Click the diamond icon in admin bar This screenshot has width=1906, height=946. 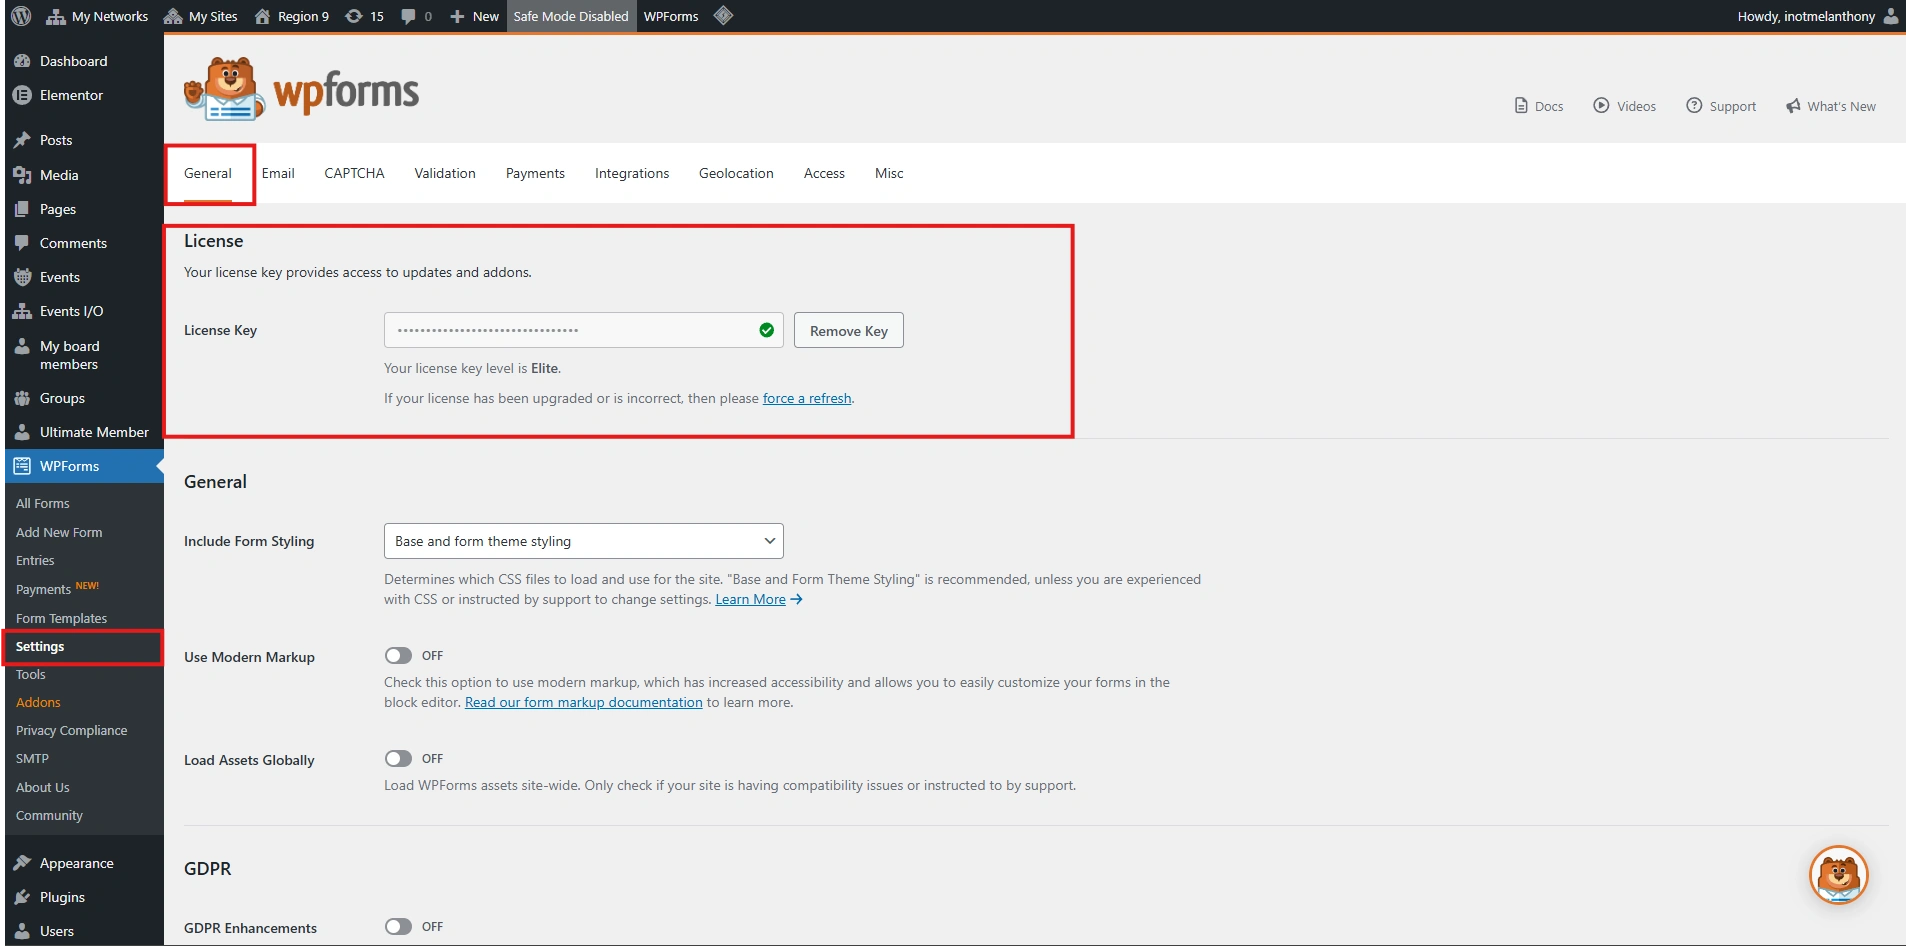tap(724, 16)
